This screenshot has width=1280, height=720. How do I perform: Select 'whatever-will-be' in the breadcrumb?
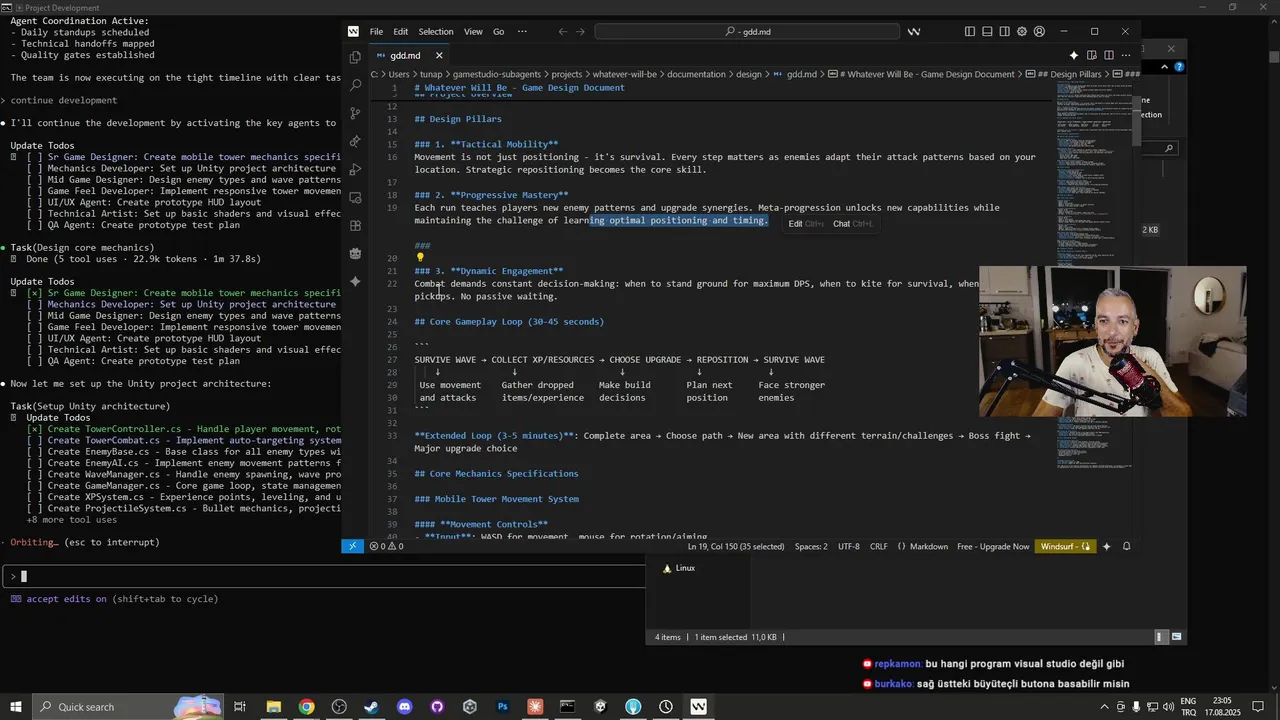click(624, 74)
